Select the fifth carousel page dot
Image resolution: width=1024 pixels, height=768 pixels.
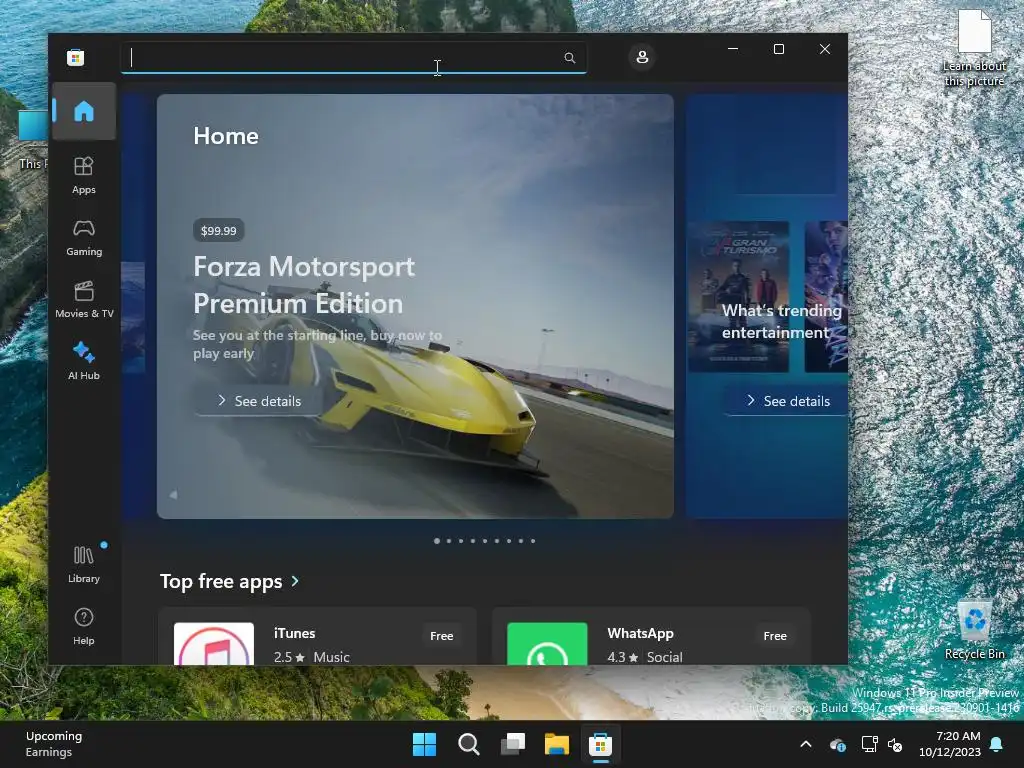(x=485, y=541)
